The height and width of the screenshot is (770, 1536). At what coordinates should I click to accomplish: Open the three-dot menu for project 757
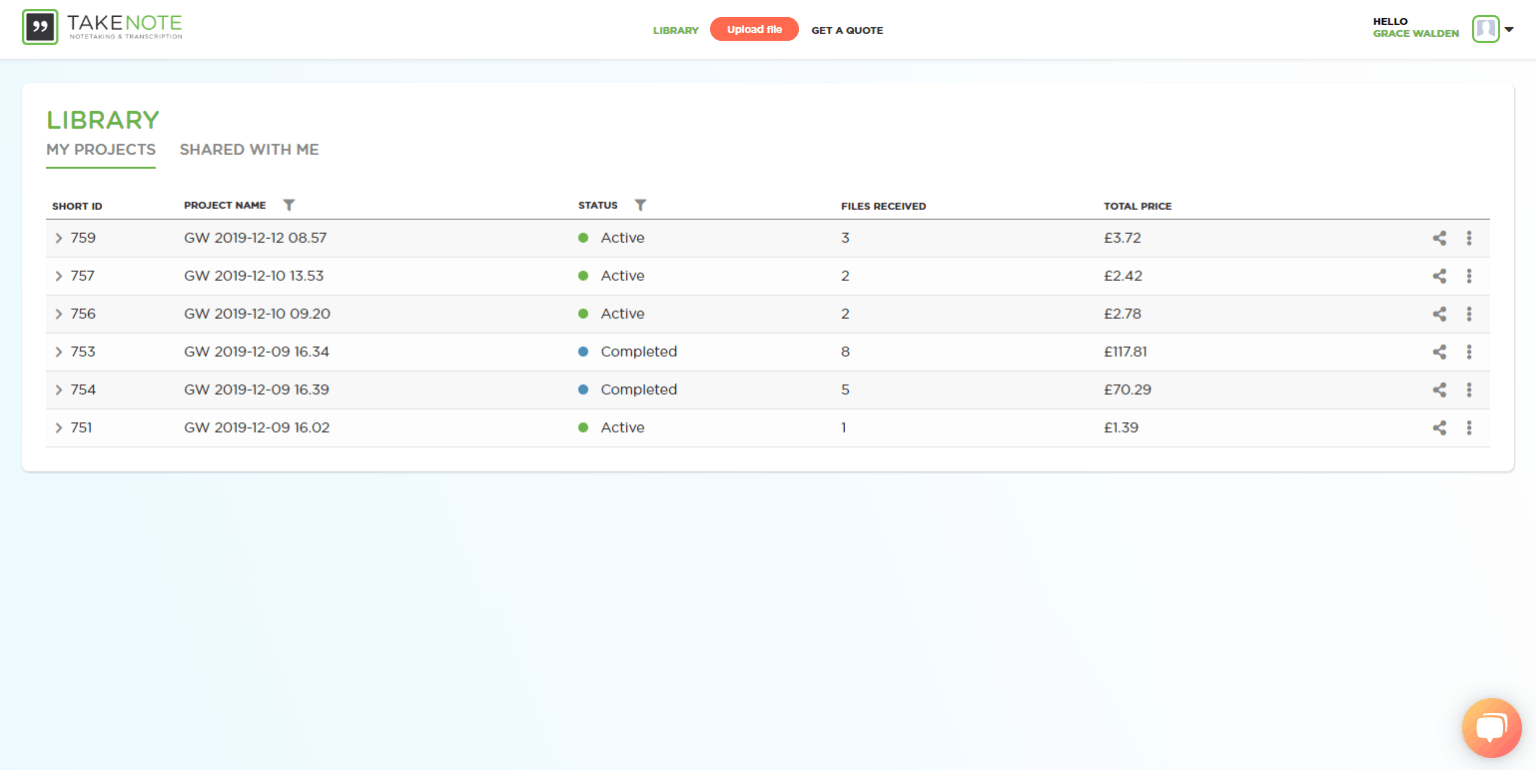pos(1469,276)
